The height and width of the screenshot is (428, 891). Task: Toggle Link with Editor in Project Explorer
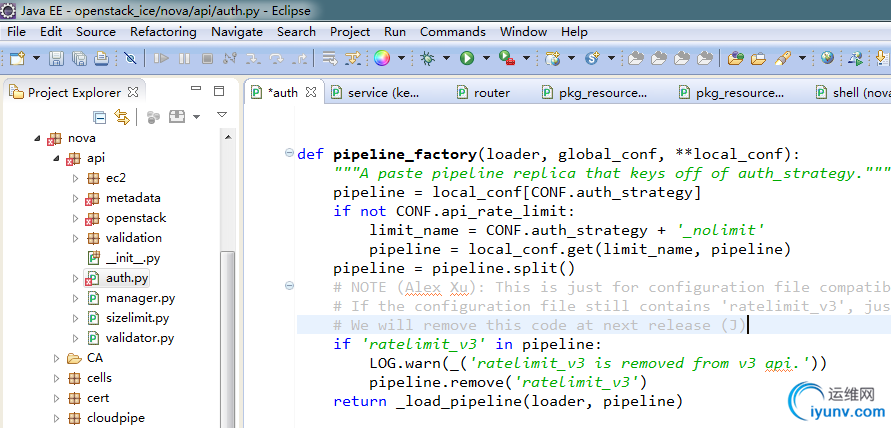pyautogui.click(x=122, y=117)
